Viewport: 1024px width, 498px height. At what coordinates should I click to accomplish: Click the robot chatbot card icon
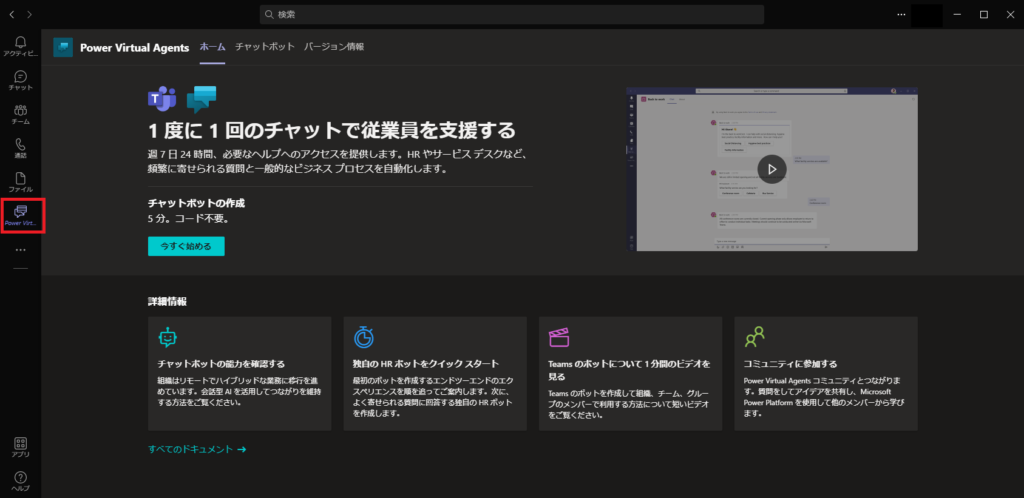pyautogui.click(x=168, y=337)
